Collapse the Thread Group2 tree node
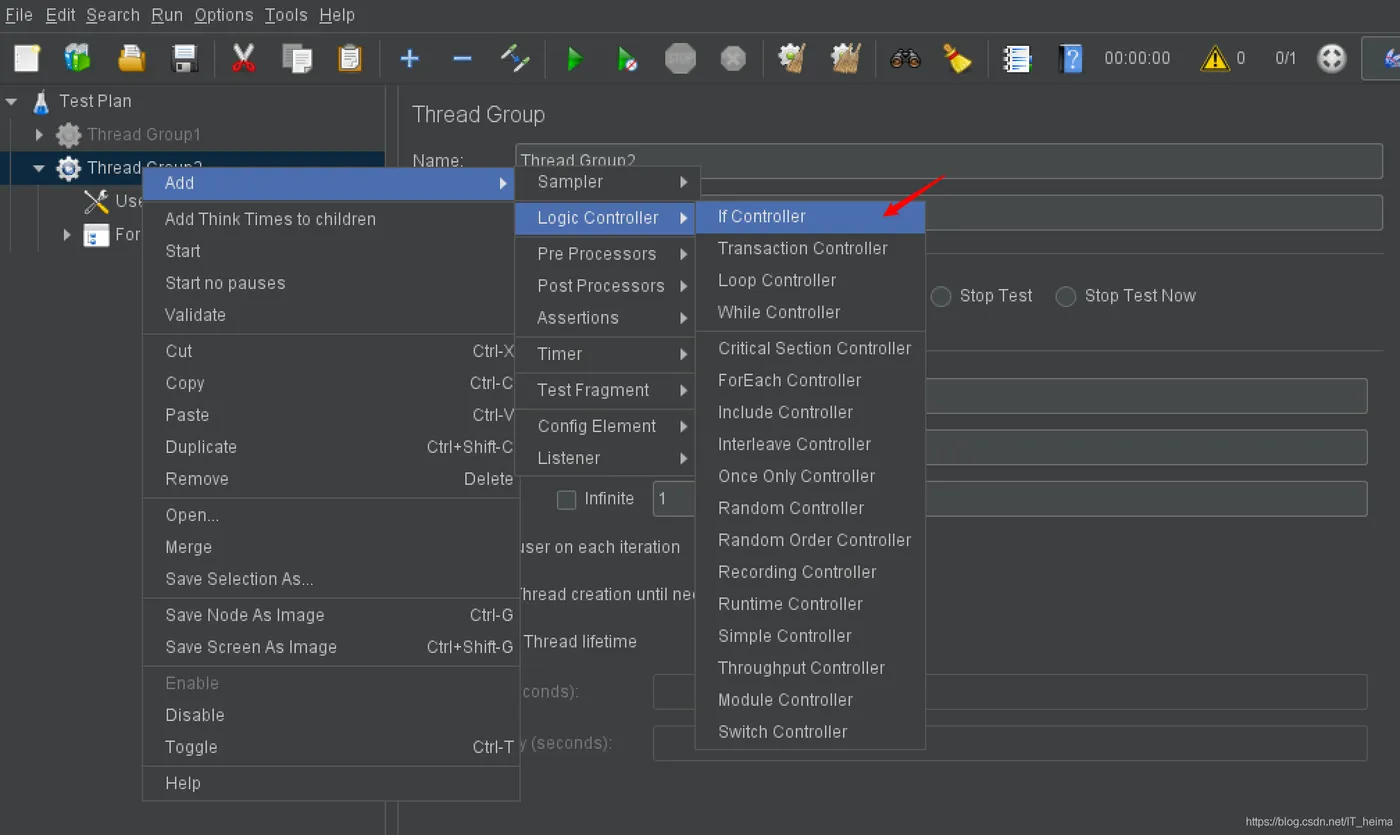The width and height of the screenshot is (1400, 835). (39, 168)
